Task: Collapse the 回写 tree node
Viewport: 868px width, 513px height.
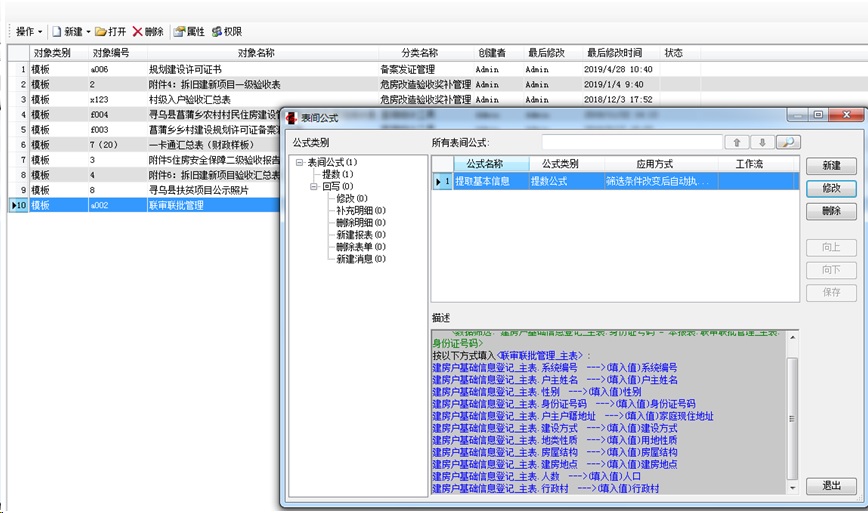Action: tap(313, 186)
